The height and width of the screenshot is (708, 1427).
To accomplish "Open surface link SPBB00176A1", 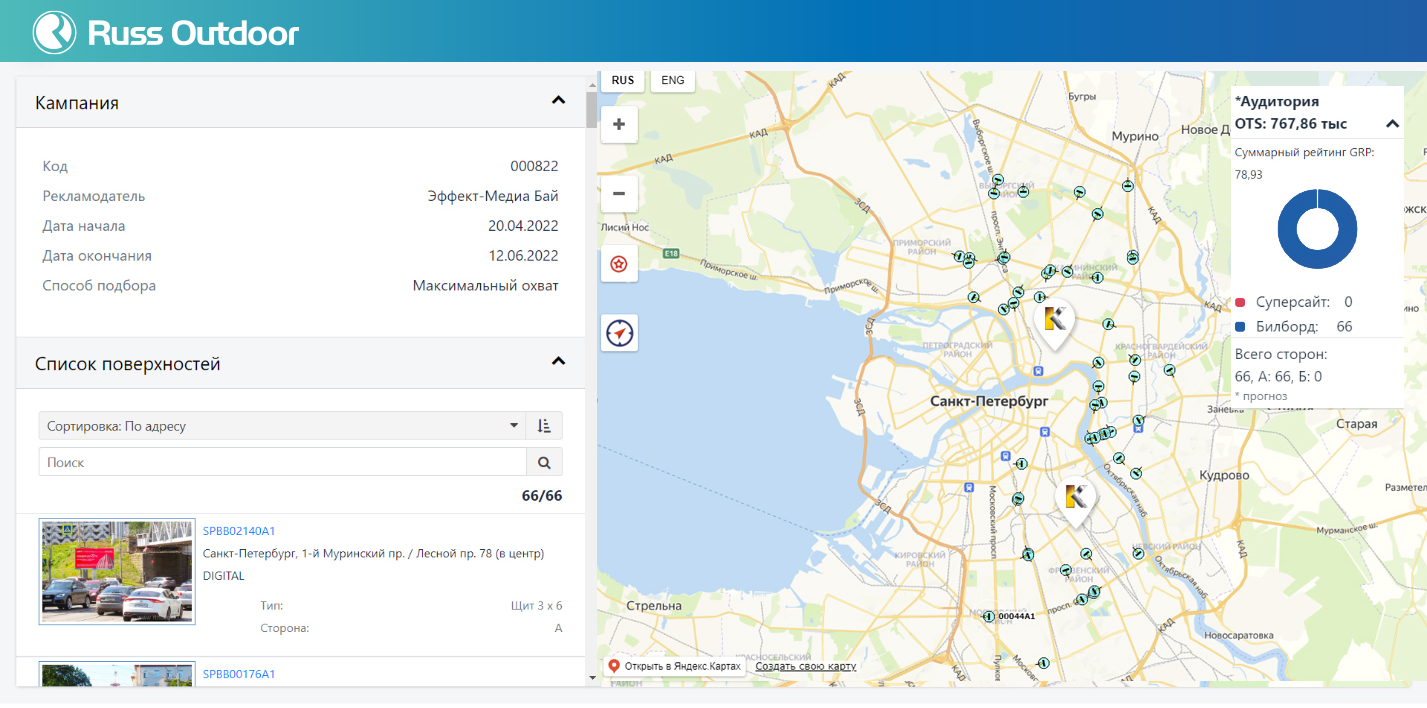I will pos(239,674).
